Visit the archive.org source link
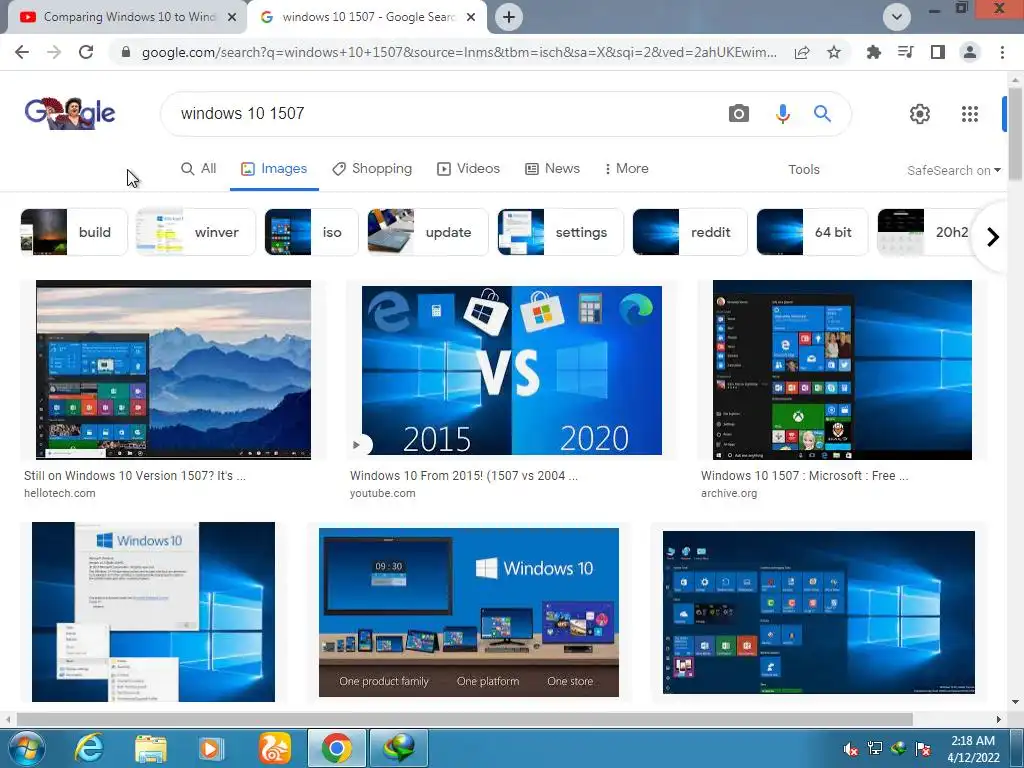This screenshot has height=768, width=1024. [x=729, y=493]
